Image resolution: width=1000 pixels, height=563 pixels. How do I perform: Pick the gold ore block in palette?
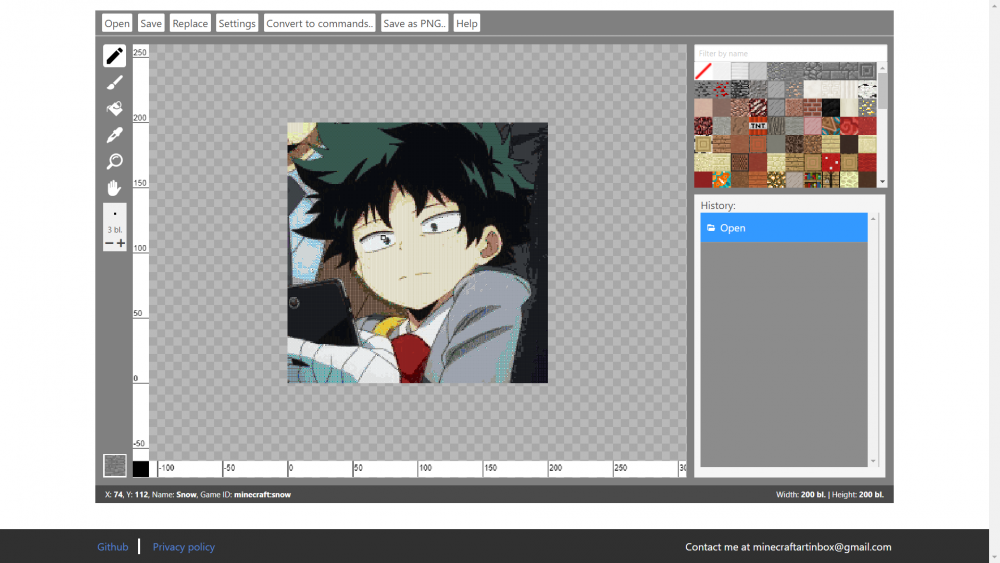[x=867, y=107]
